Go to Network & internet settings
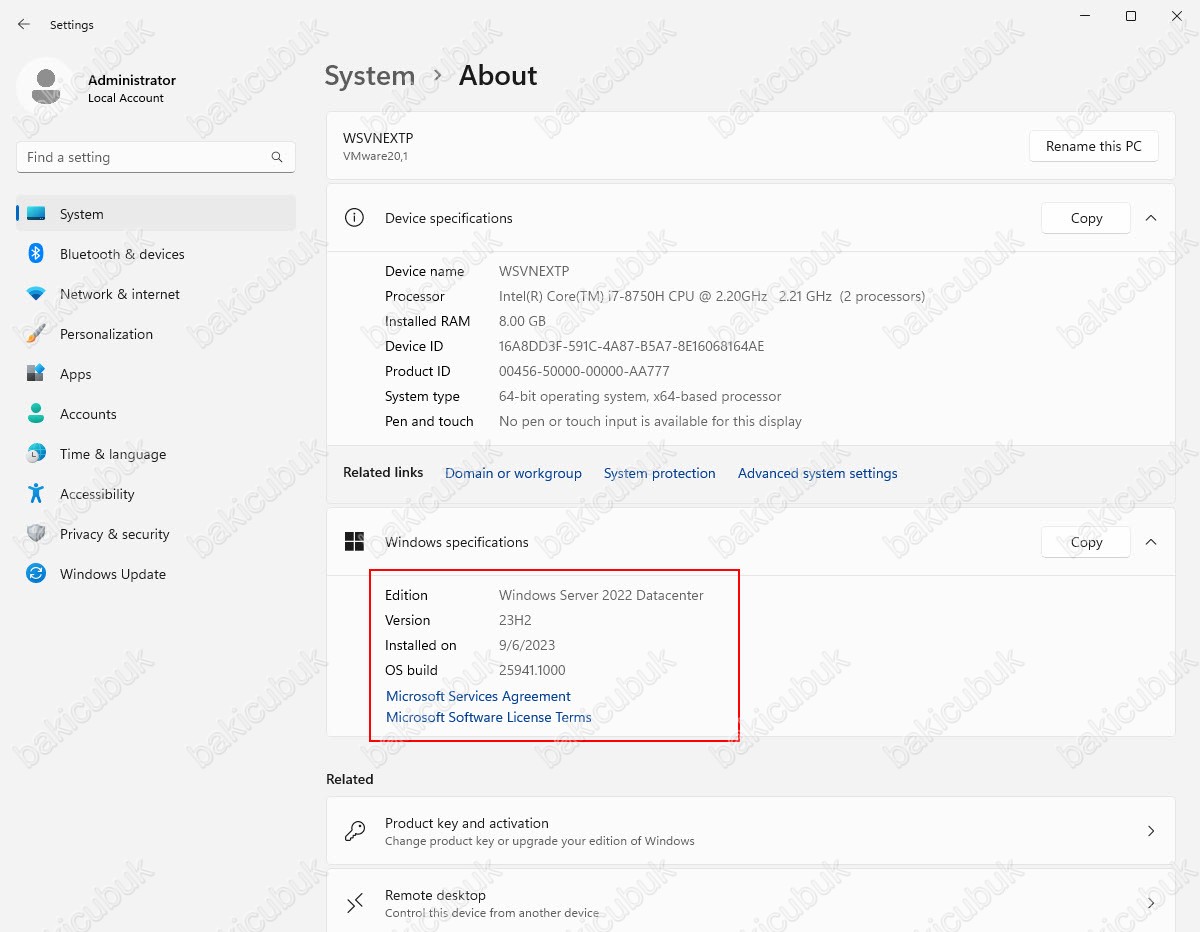 pos(156,294)
